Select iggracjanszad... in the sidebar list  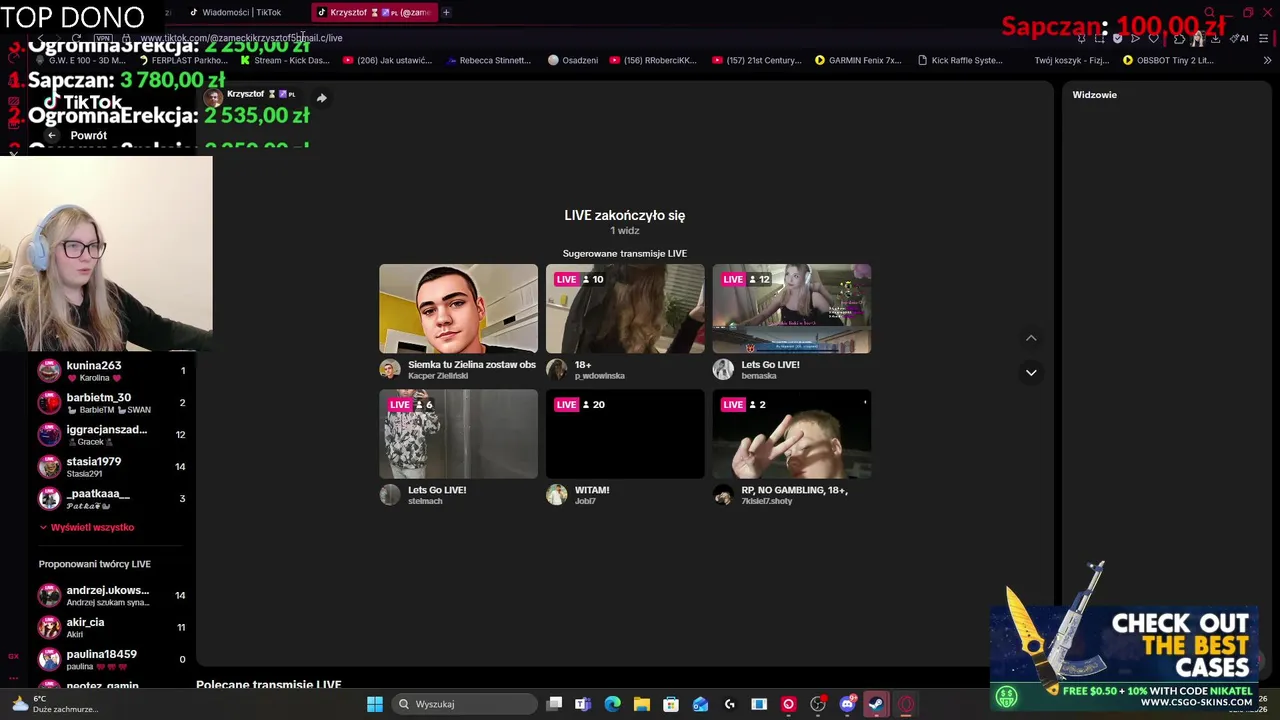tap(112, 435)
